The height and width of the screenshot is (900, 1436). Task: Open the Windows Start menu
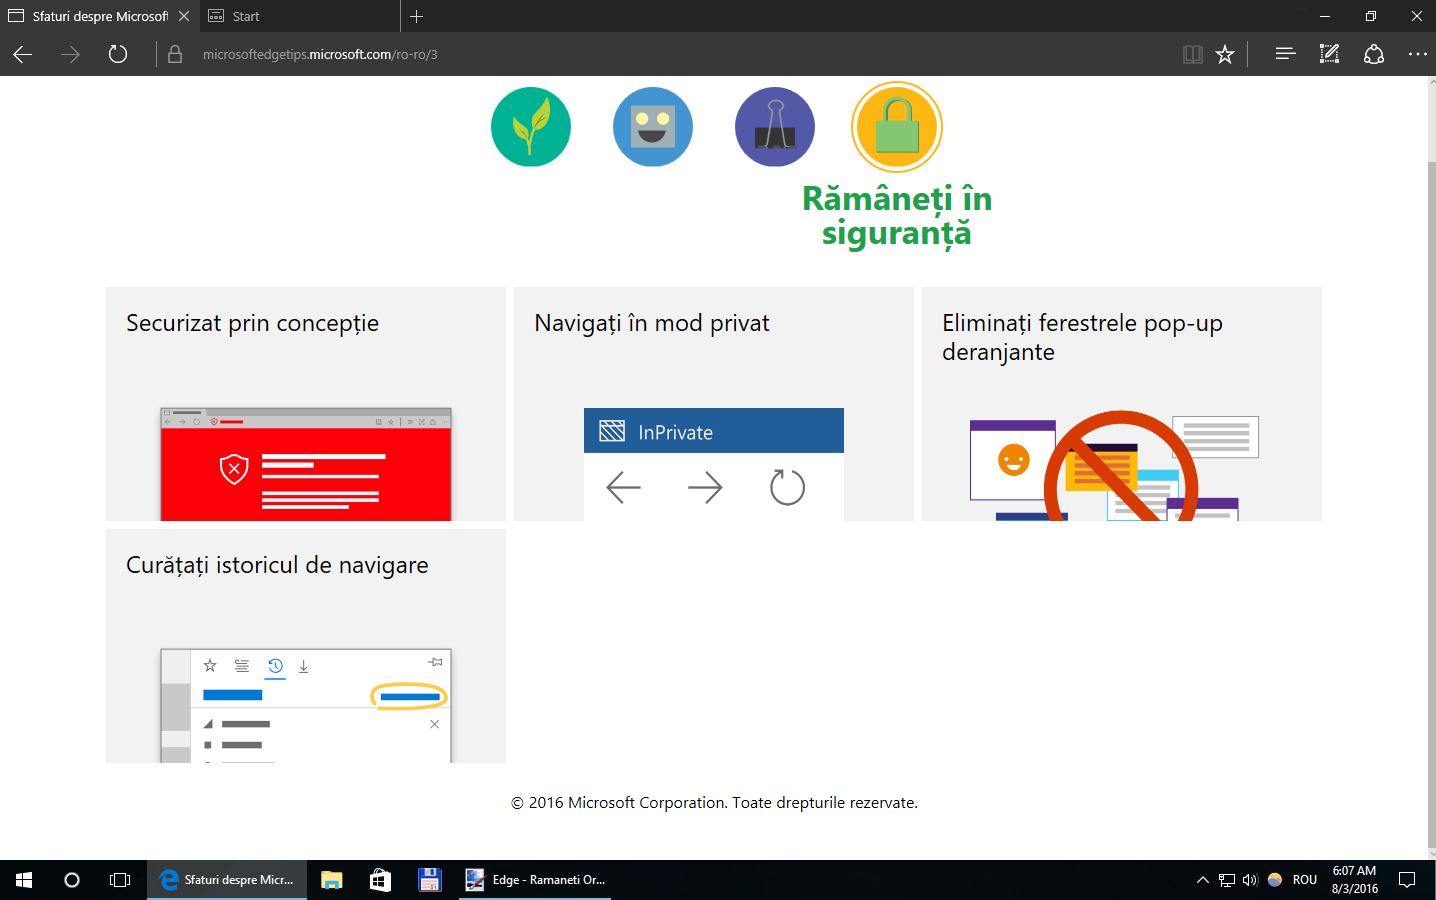click(x=24, y=880)
